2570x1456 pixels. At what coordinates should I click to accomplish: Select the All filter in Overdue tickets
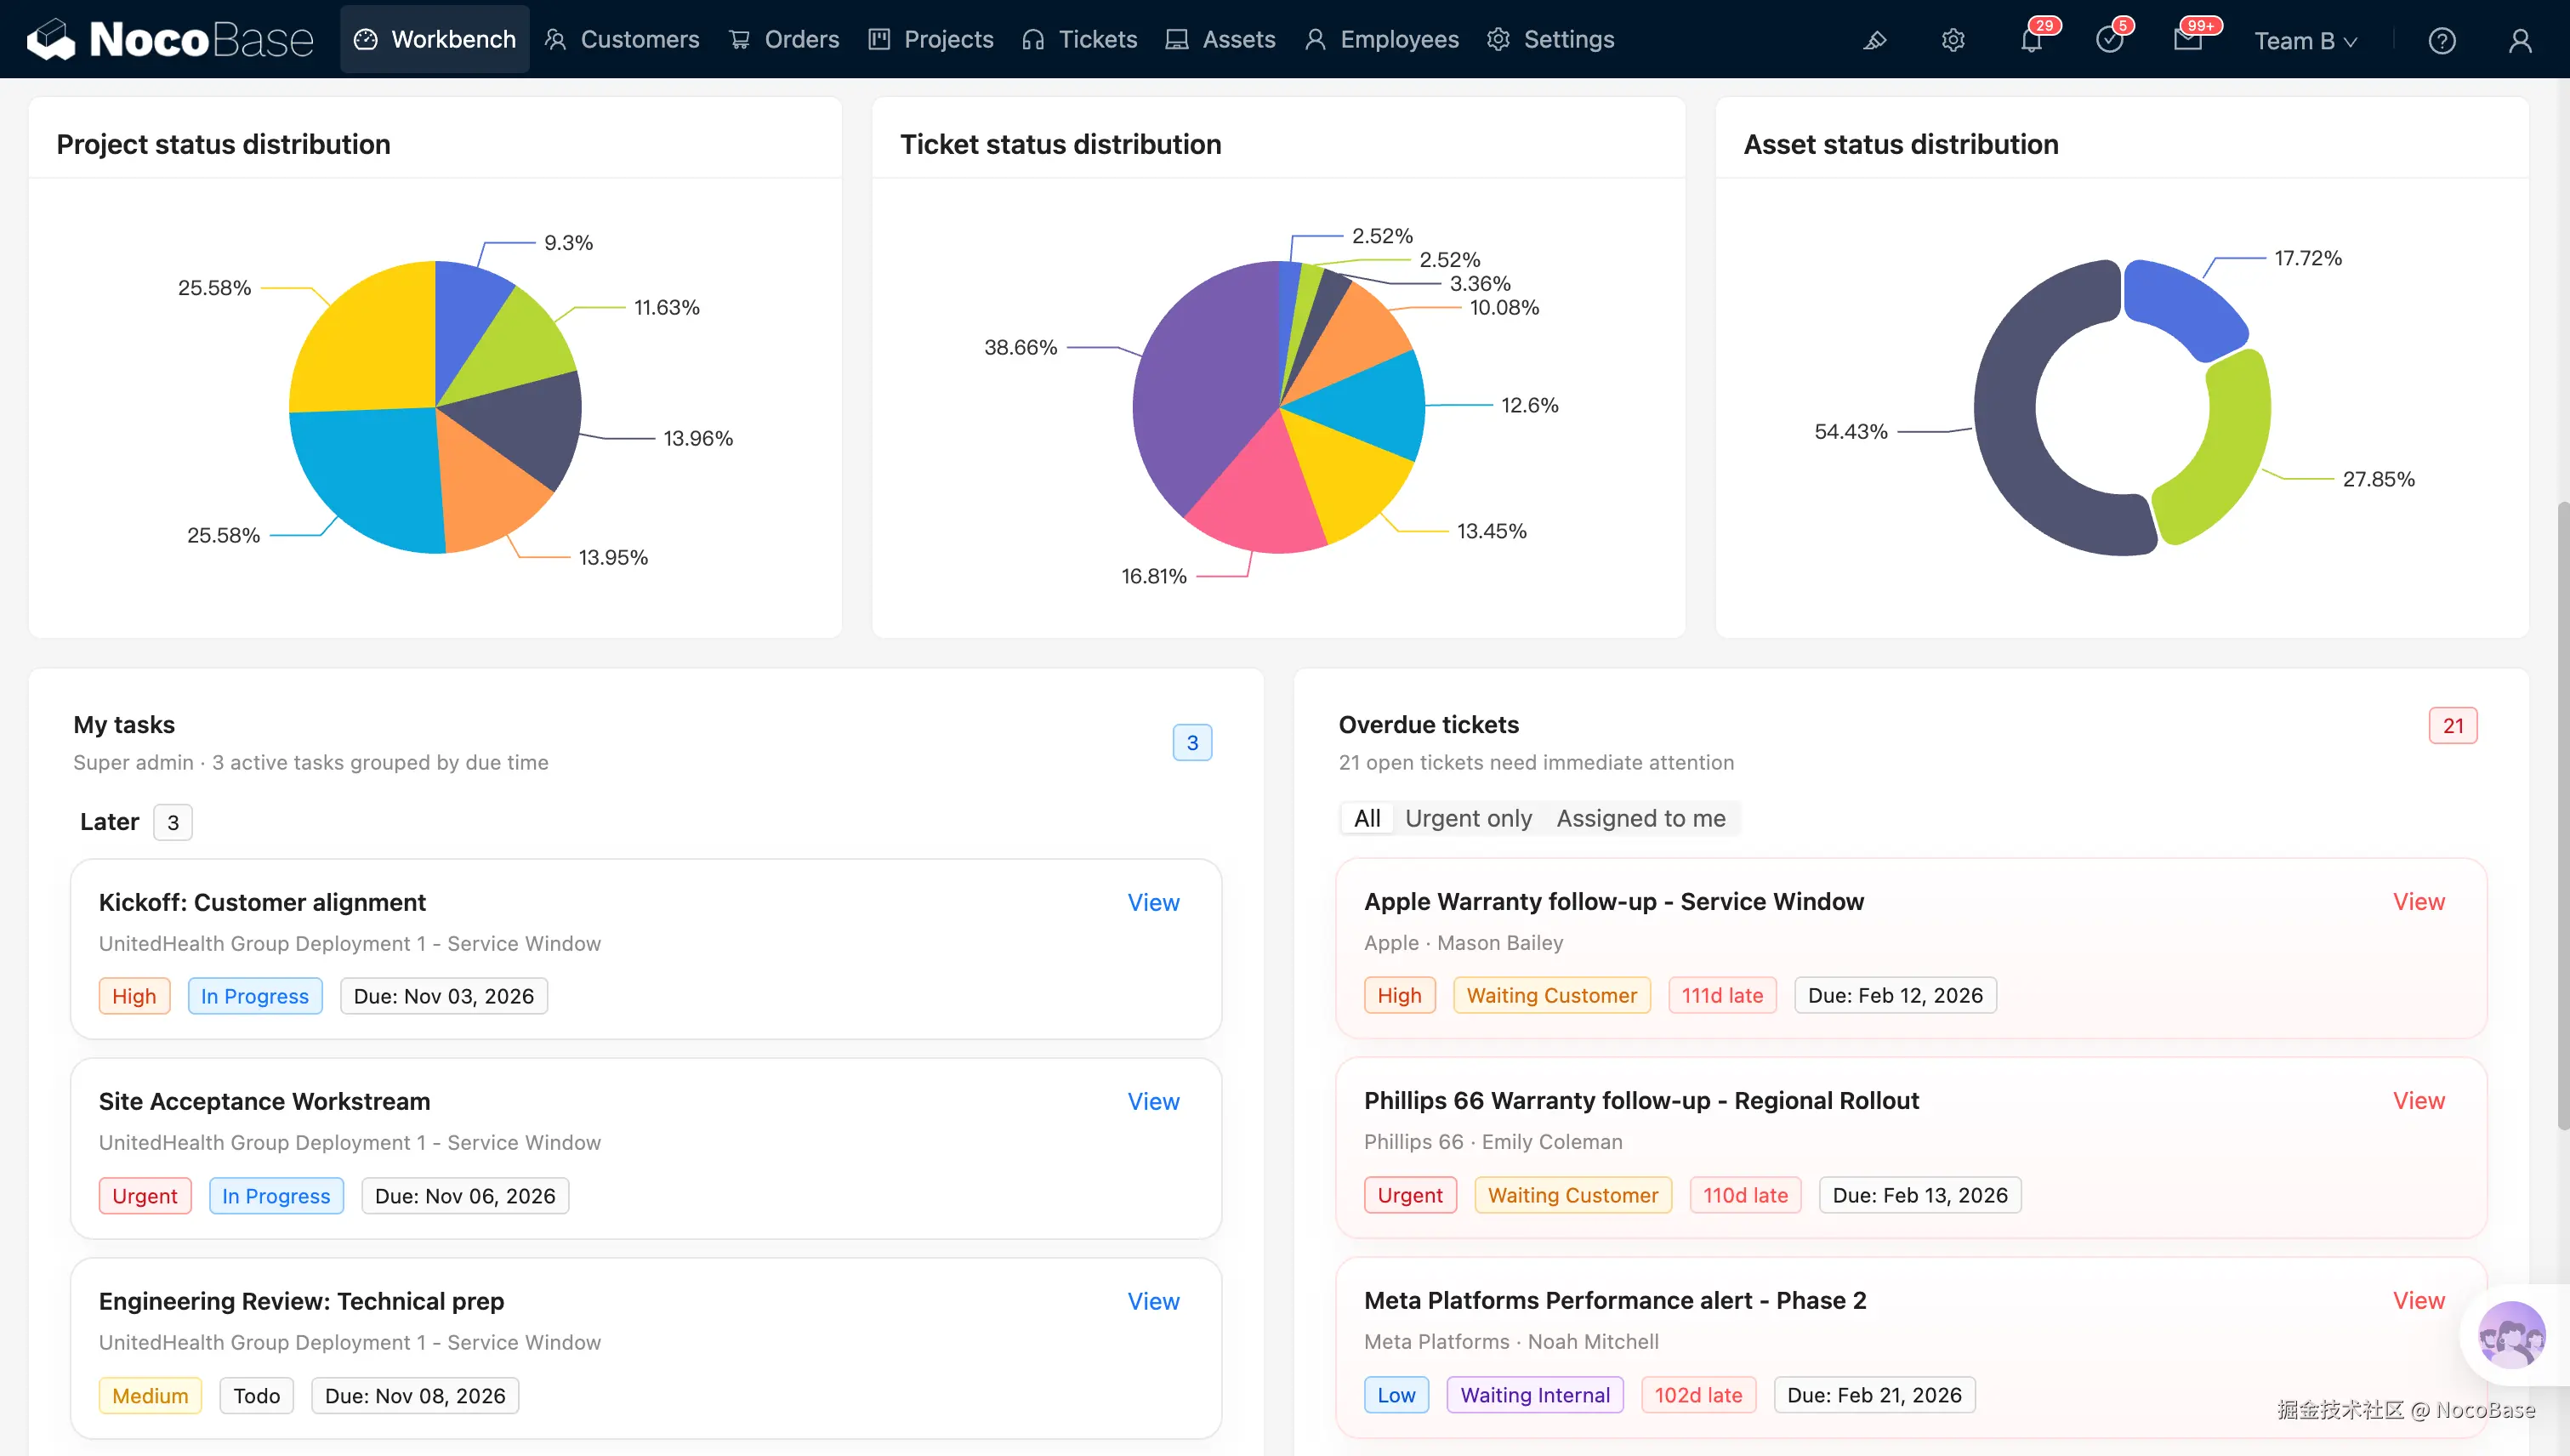(x=1367, y=818)
